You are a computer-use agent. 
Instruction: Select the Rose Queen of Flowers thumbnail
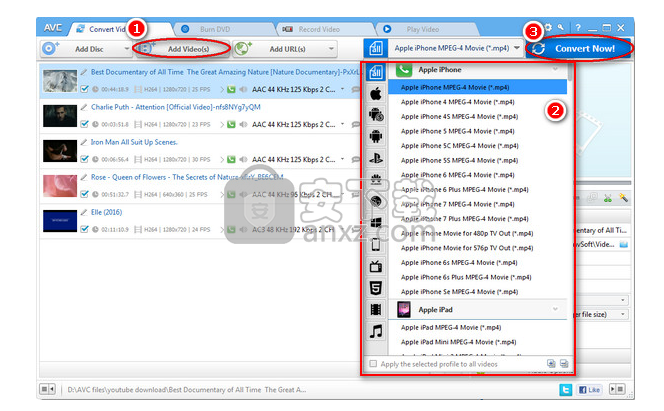click(x=60, y=186)
